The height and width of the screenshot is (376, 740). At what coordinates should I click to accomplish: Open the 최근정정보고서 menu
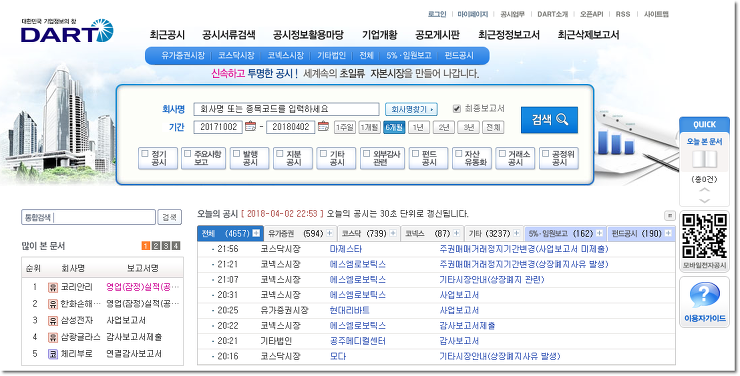[x=508, y=35]
